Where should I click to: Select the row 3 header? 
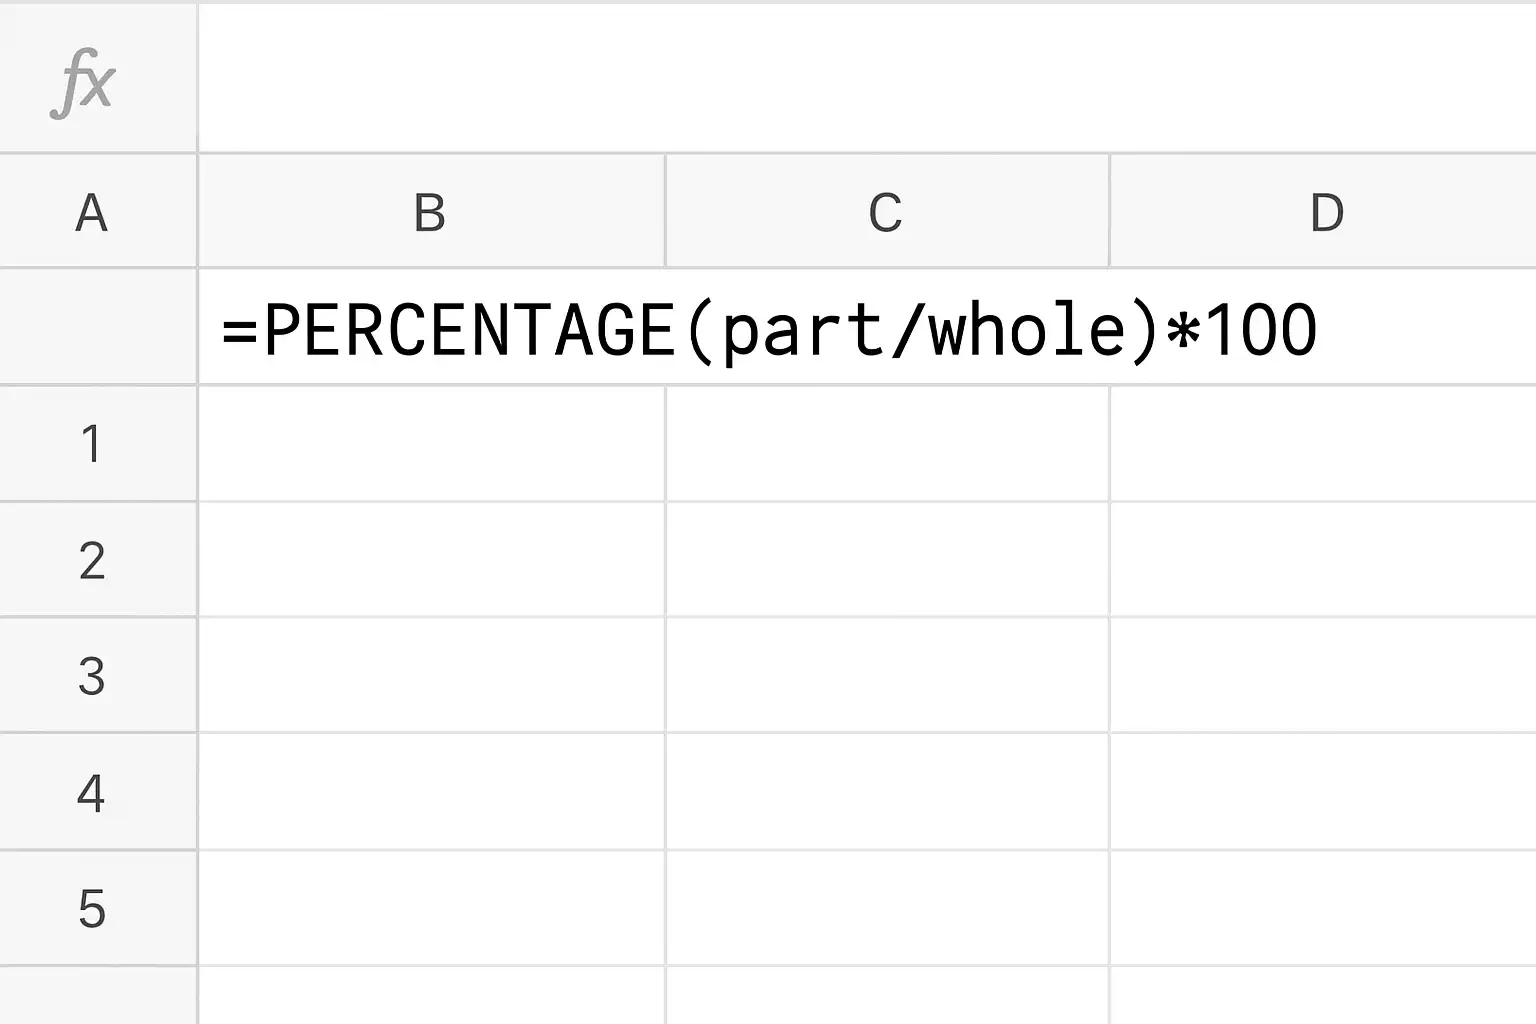tap(92, 676)
